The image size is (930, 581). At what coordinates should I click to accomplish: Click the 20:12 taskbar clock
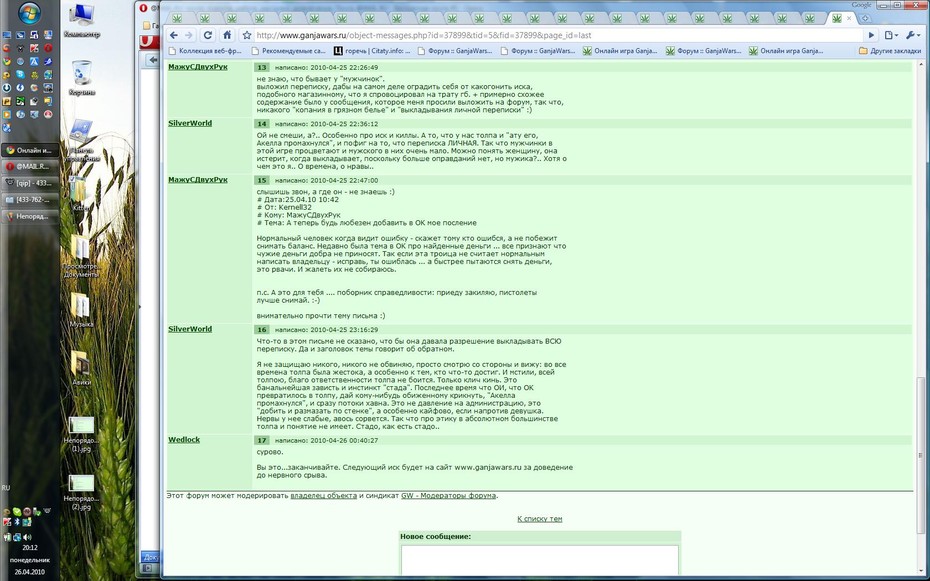[30, 548]
